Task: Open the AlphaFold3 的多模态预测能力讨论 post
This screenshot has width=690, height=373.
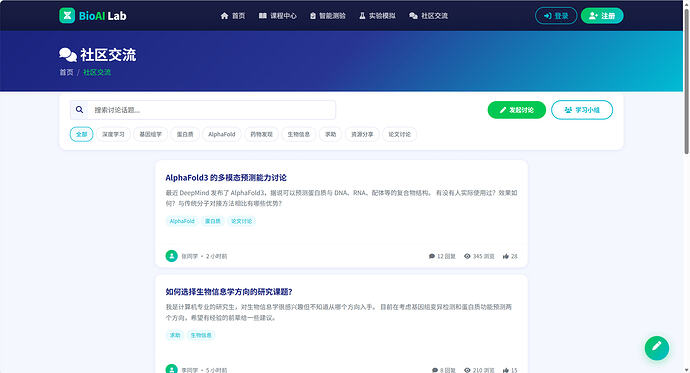Action: (x=226, y=178)
